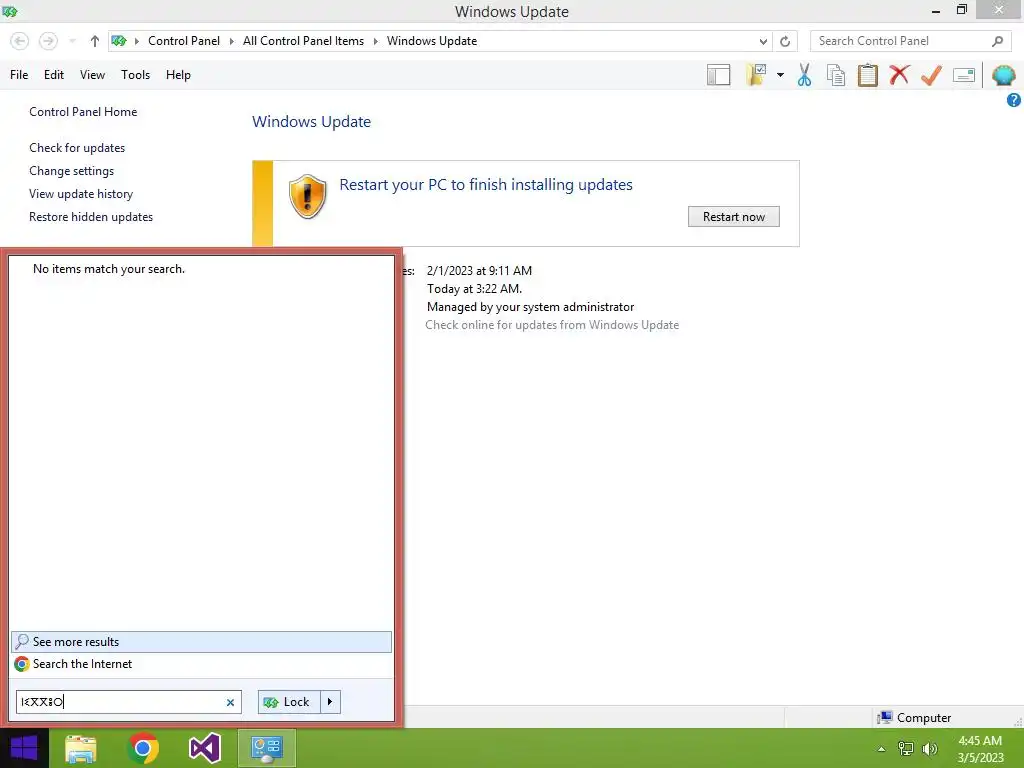Click the search magnifier icon
Image resolution: width=1024 pixels, height=768 pixels.
(x=997, y=41)
